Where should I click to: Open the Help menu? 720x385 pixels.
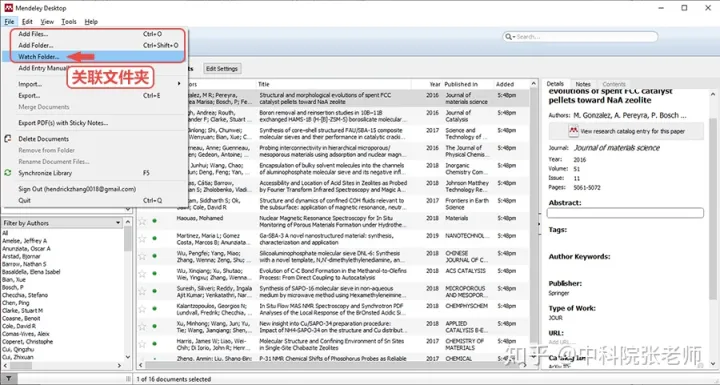91,22
